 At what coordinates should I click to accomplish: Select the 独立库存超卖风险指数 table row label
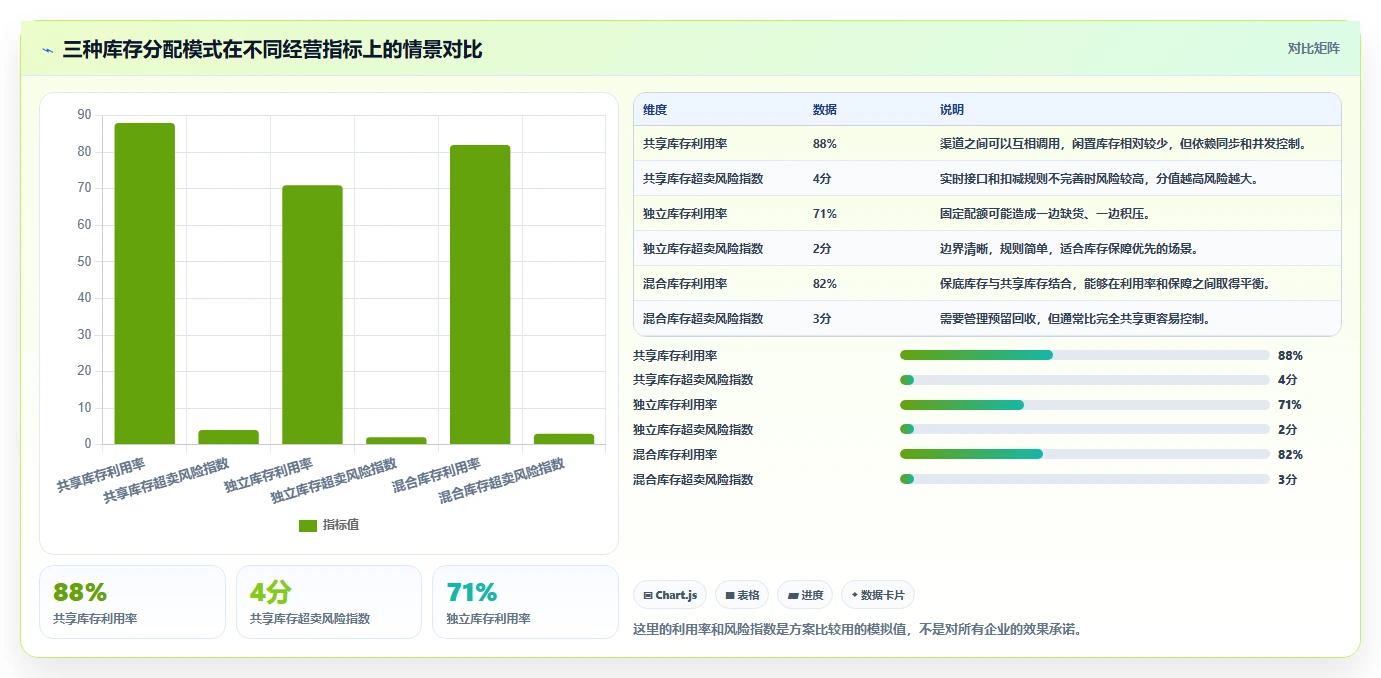[x=703, y=249]
